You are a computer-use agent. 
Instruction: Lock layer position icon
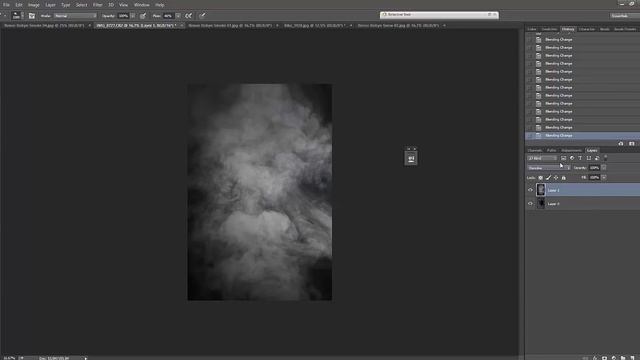(556, 178)
